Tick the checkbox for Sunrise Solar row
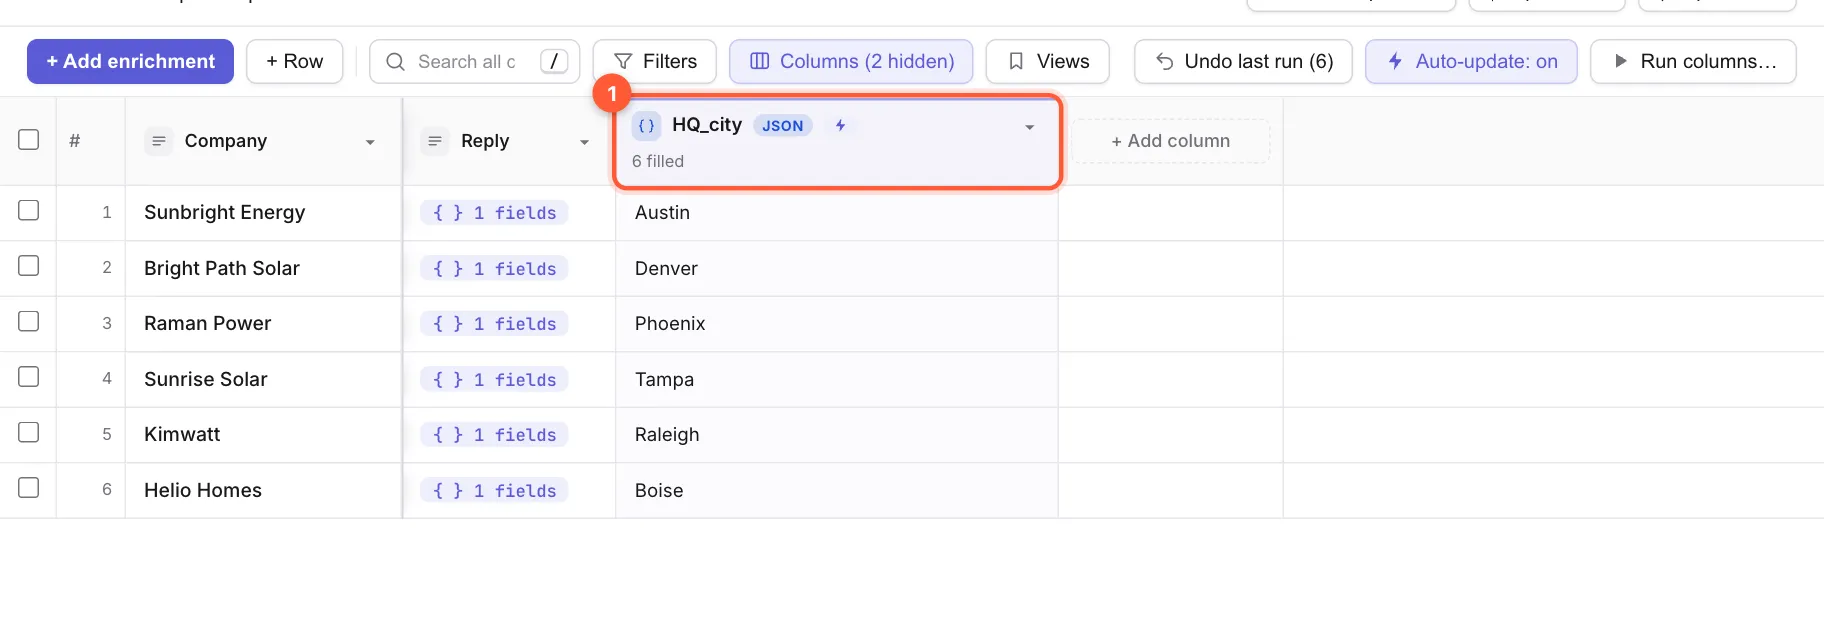This screenshot has width=1824, height=630. click(29, 377)
